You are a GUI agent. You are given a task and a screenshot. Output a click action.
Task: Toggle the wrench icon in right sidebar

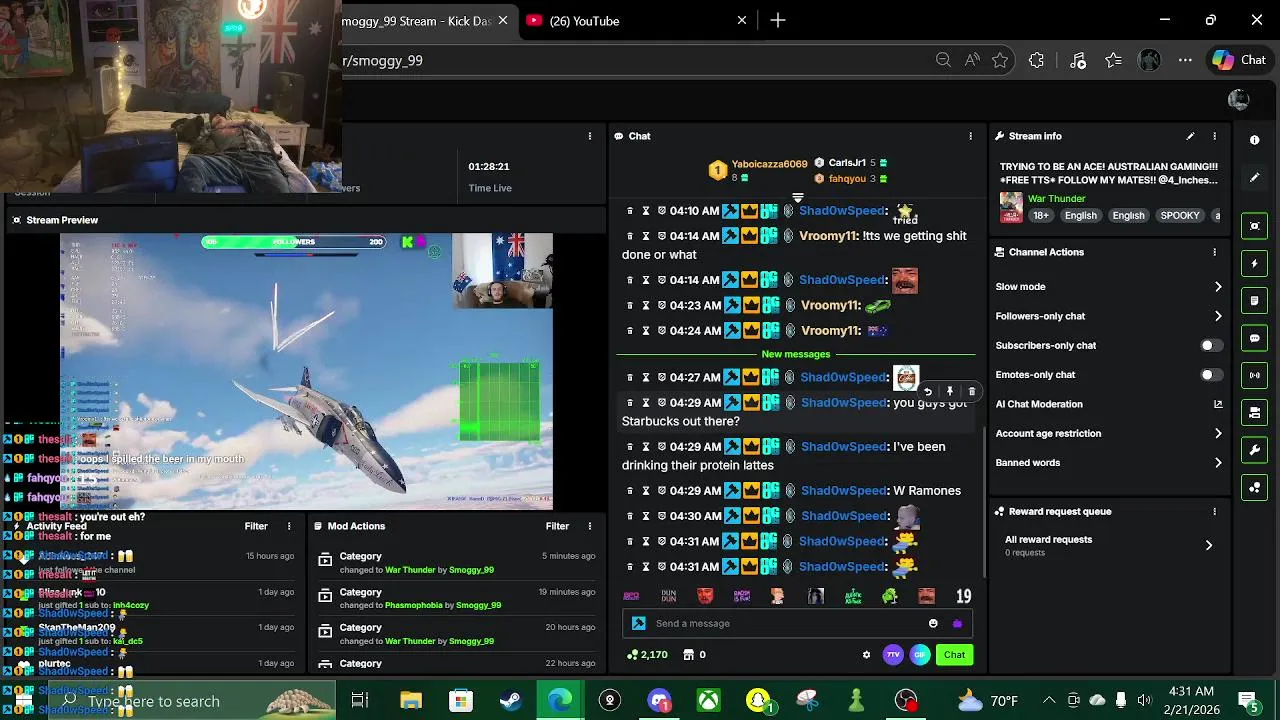click(x=1255, y=450)
